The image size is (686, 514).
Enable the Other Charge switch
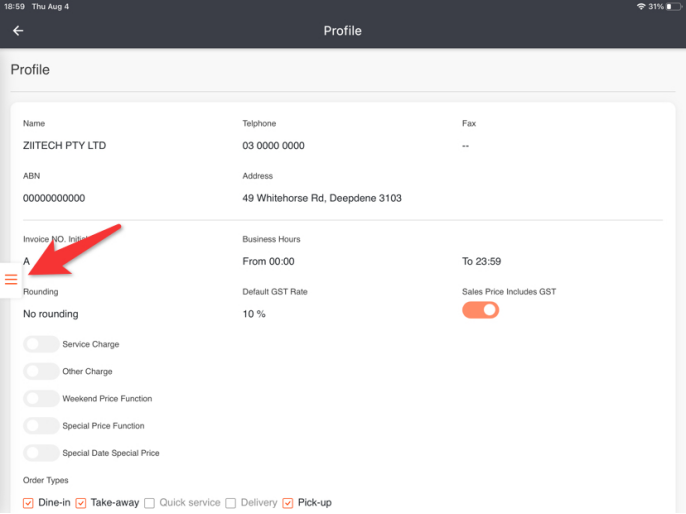coord(41,371)
